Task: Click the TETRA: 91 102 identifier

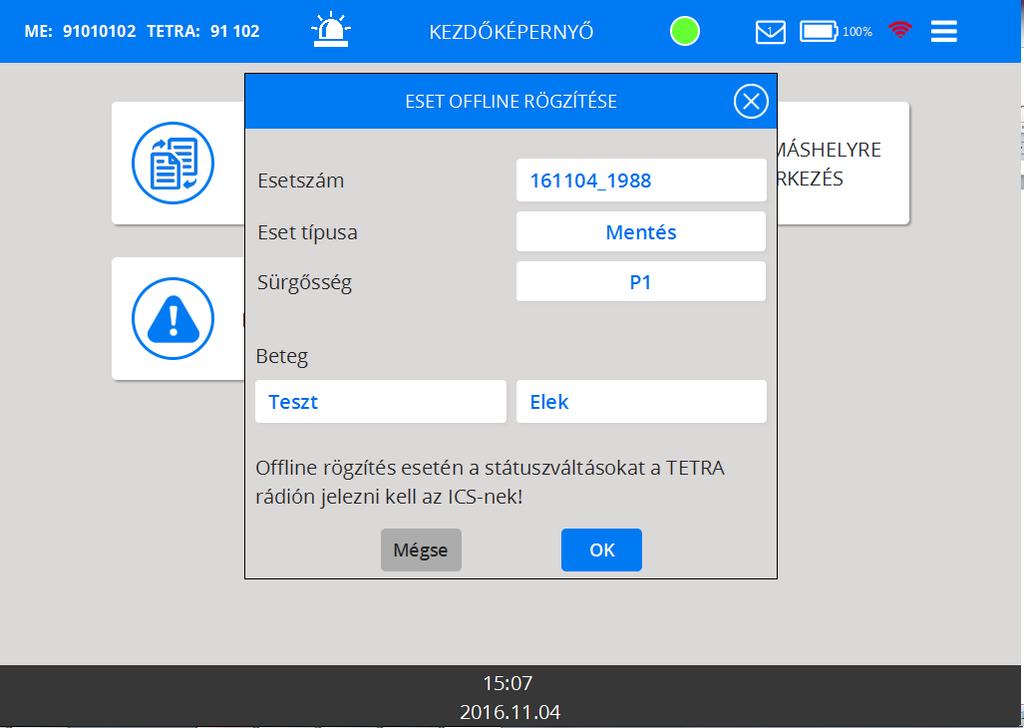Action: 203,31
